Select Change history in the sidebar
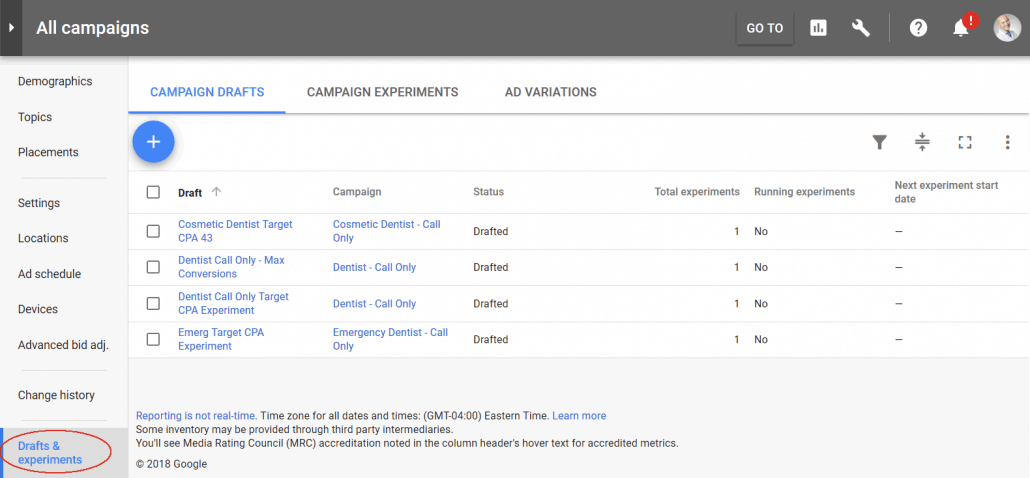 click(x=56, y=395)
